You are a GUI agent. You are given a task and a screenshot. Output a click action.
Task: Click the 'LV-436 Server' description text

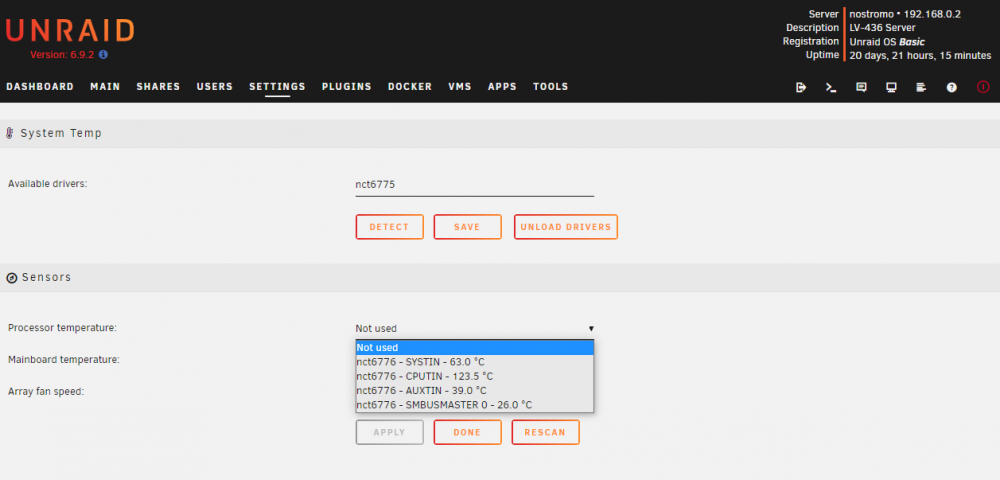pos(883,28)
